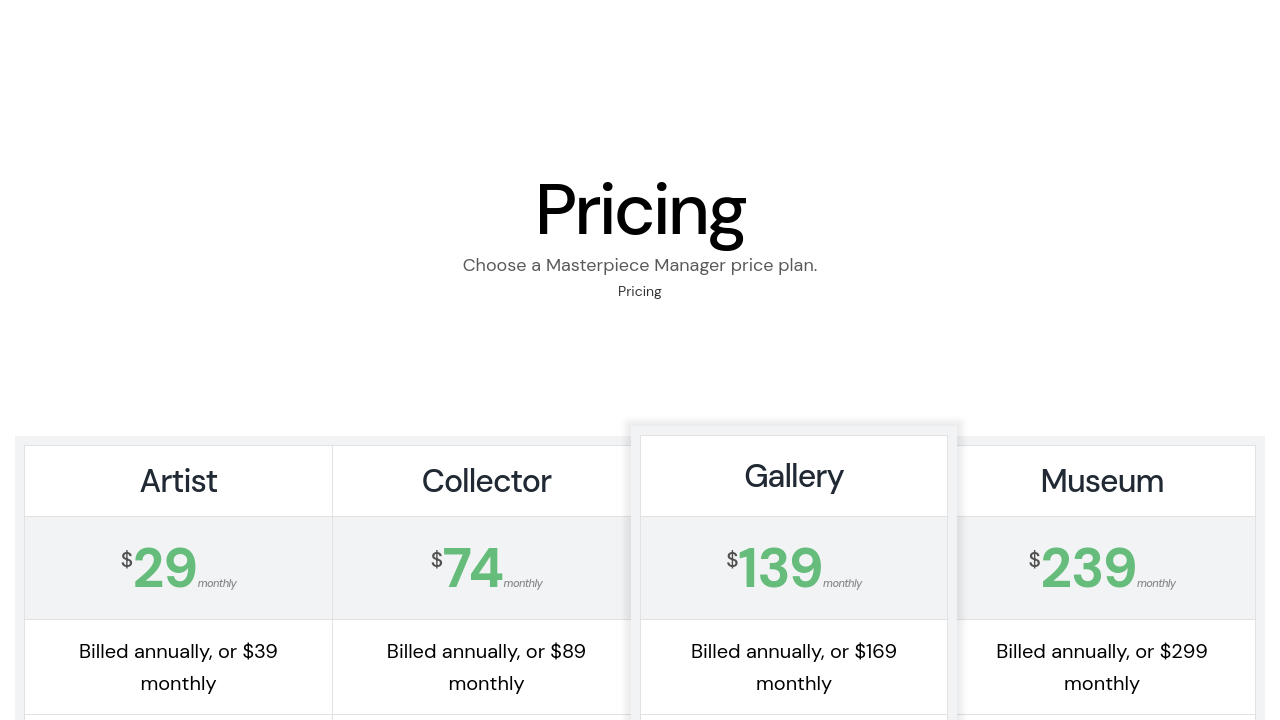Click the monthly label under Gallery price
Image resolution: width=1280 pixels, height=720 pixels.
tap(842, 584)
